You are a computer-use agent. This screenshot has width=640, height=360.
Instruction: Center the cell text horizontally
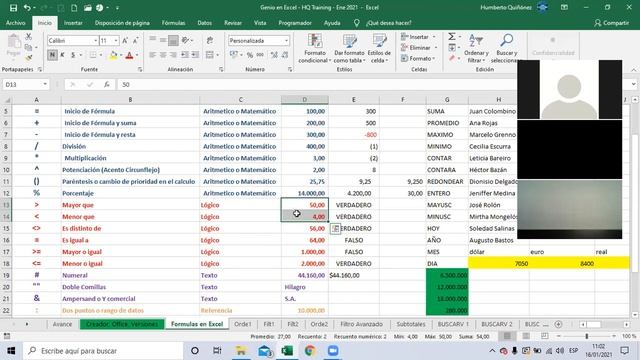[x=163, y=55]
